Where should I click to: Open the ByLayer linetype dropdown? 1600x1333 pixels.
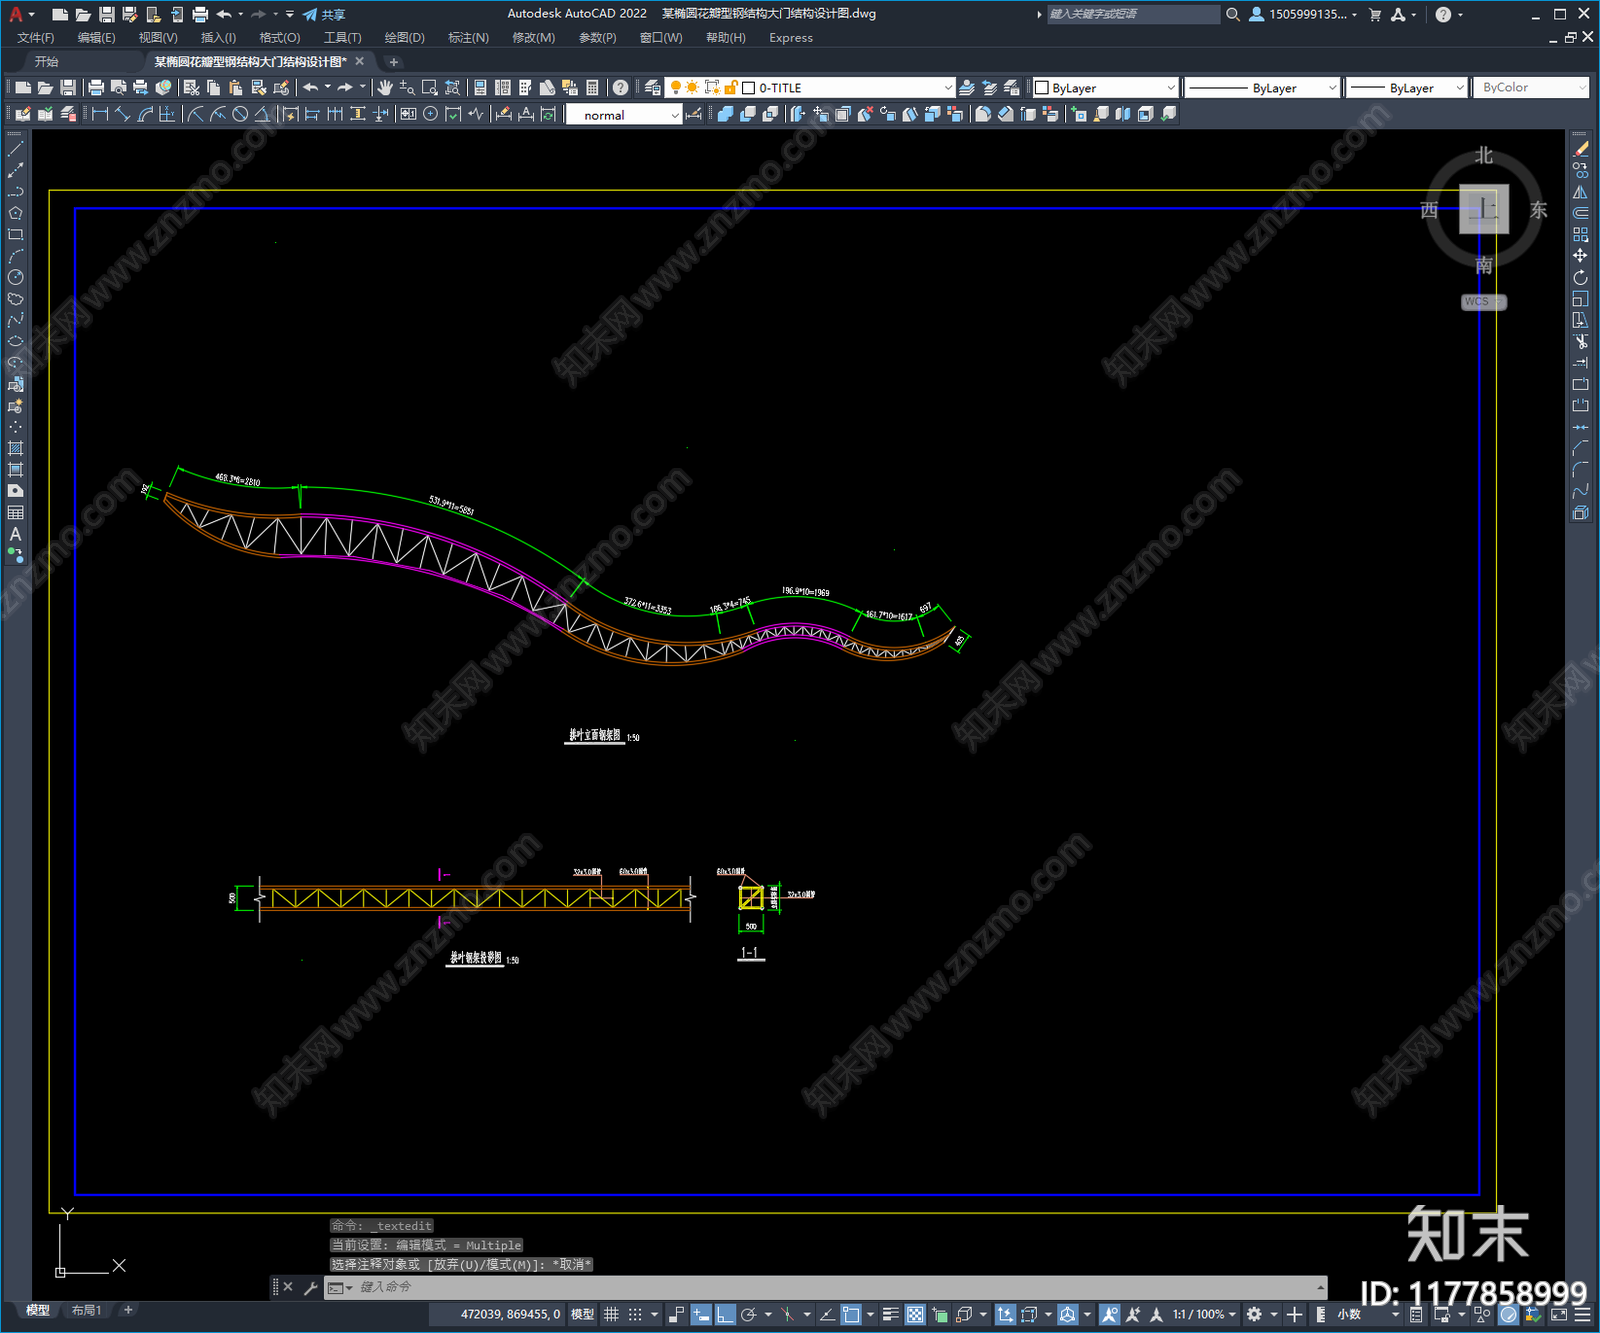tap(1263, 88)
